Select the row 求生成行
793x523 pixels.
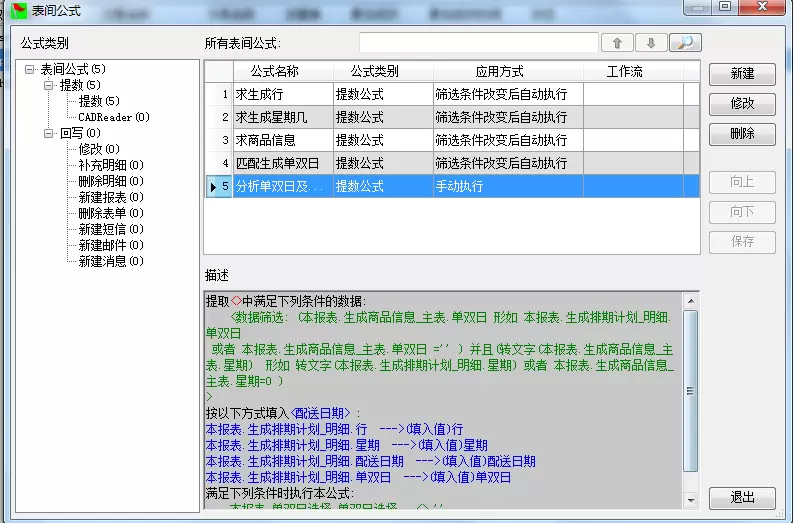[282, 94]
